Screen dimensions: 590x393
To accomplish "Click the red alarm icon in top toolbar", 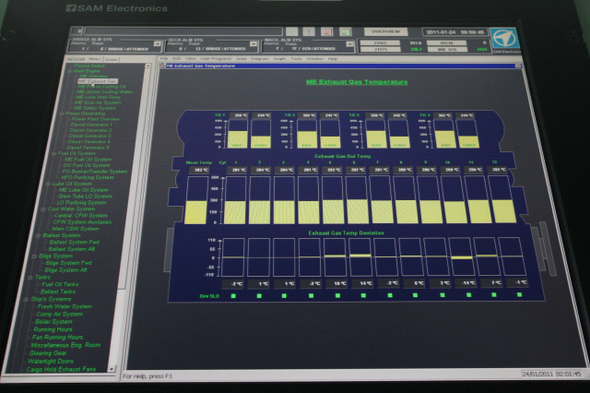I will coord(326,32).
